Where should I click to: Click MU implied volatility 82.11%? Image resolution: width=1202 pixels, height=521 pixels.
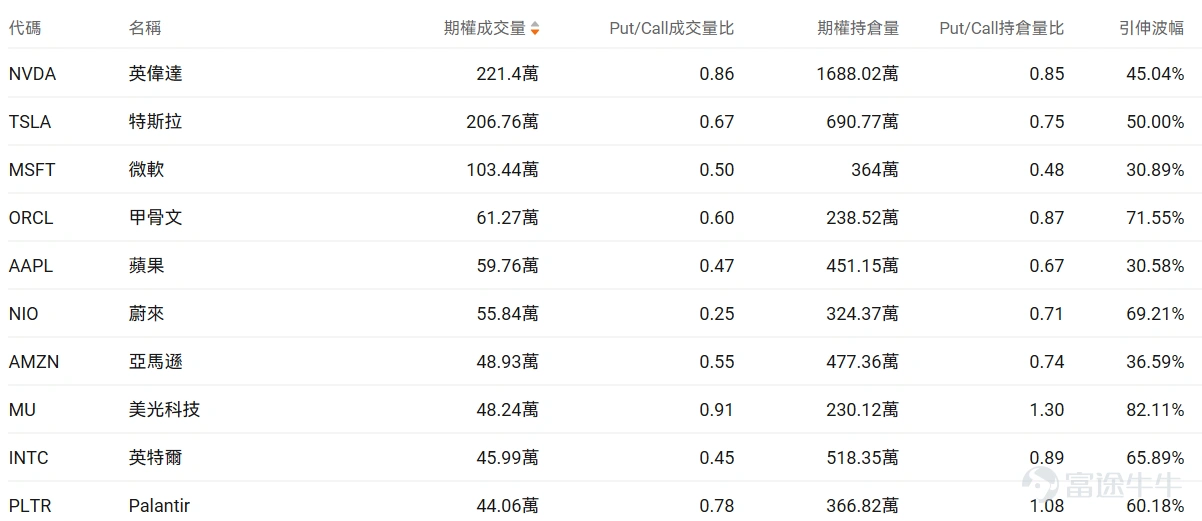point(1155,410)
